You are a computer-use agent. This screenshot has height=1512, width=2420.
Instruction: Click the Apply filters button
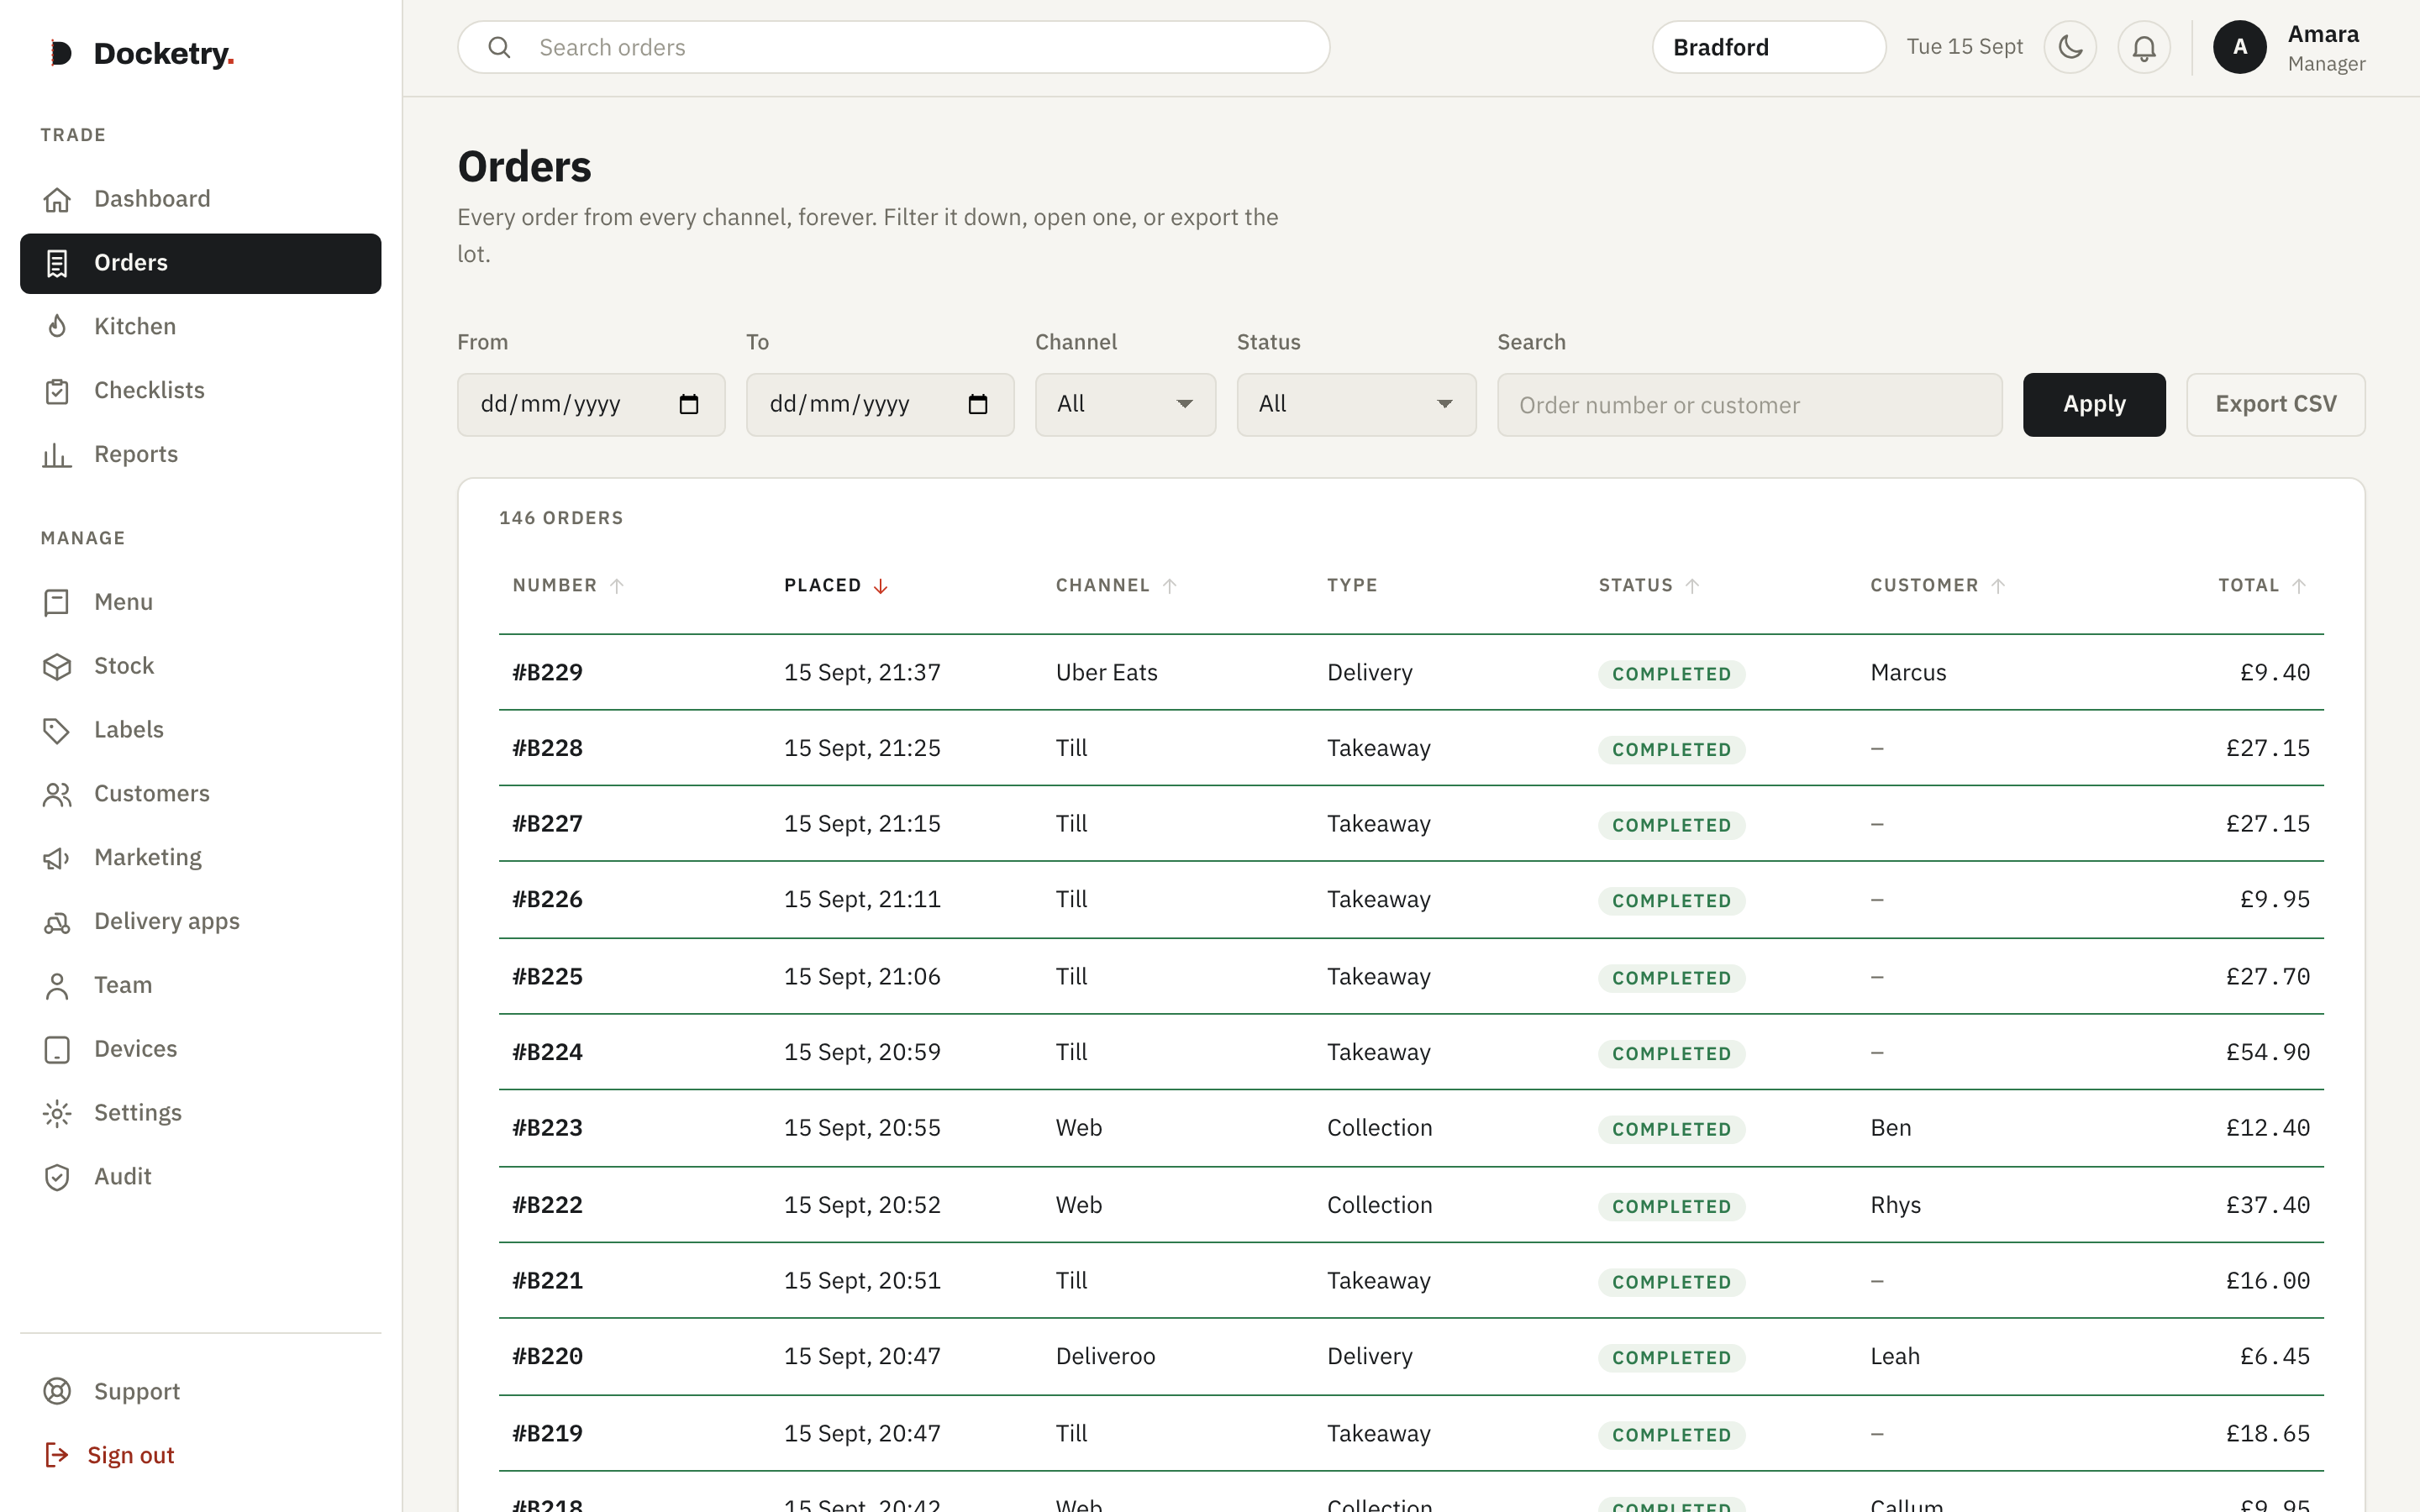tap(2094, 404)
